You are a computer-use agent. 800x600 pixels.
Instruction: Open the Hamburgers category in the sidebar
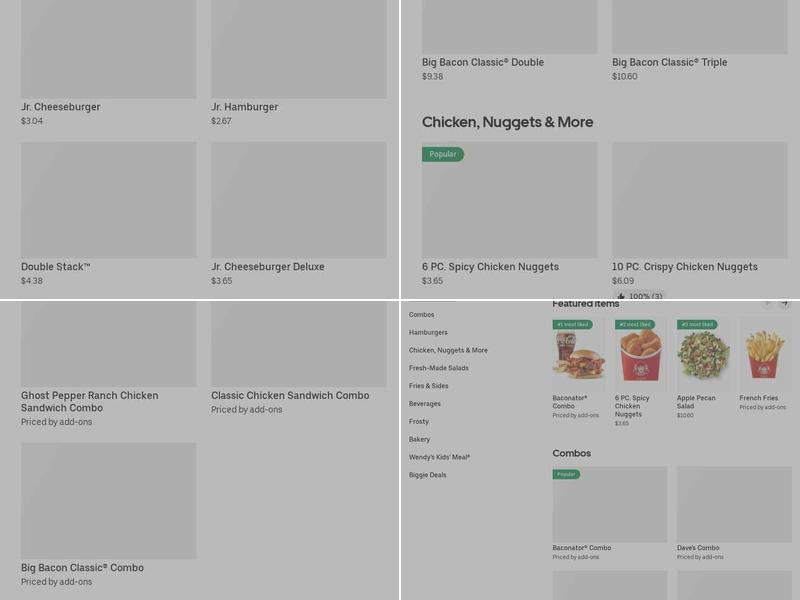coord(428,333)
